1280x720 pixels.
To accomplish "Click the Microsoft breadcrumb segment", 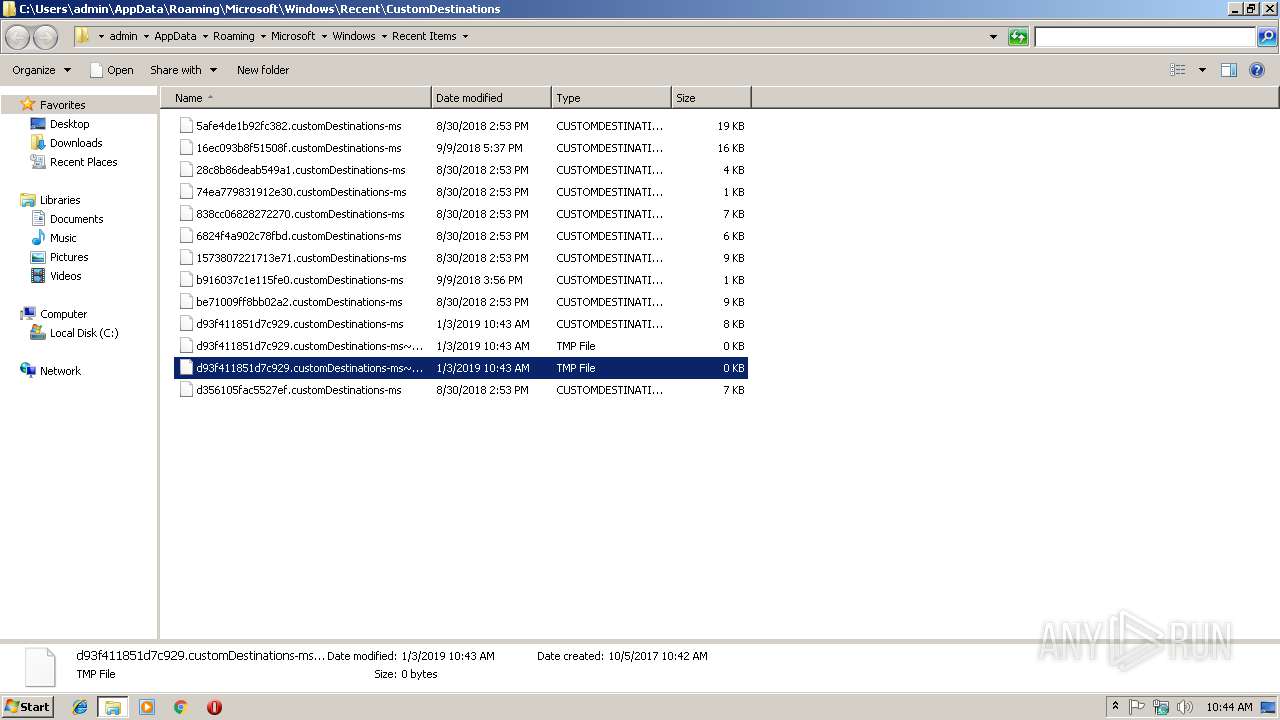I will click(293, 37).
